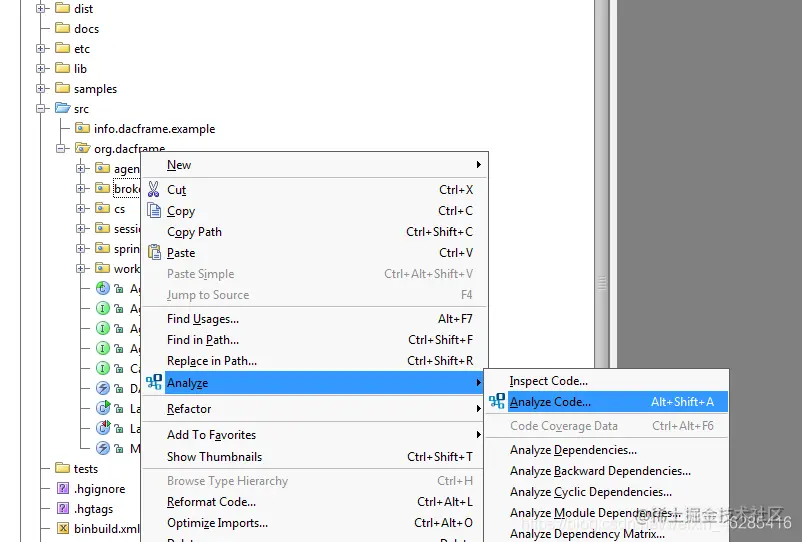
Task: Click the Analyze menu item icon
Action: point(153,382)
